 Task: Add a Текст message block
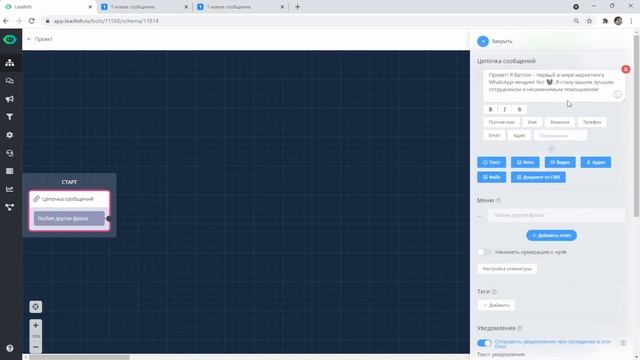click(491, 162)
